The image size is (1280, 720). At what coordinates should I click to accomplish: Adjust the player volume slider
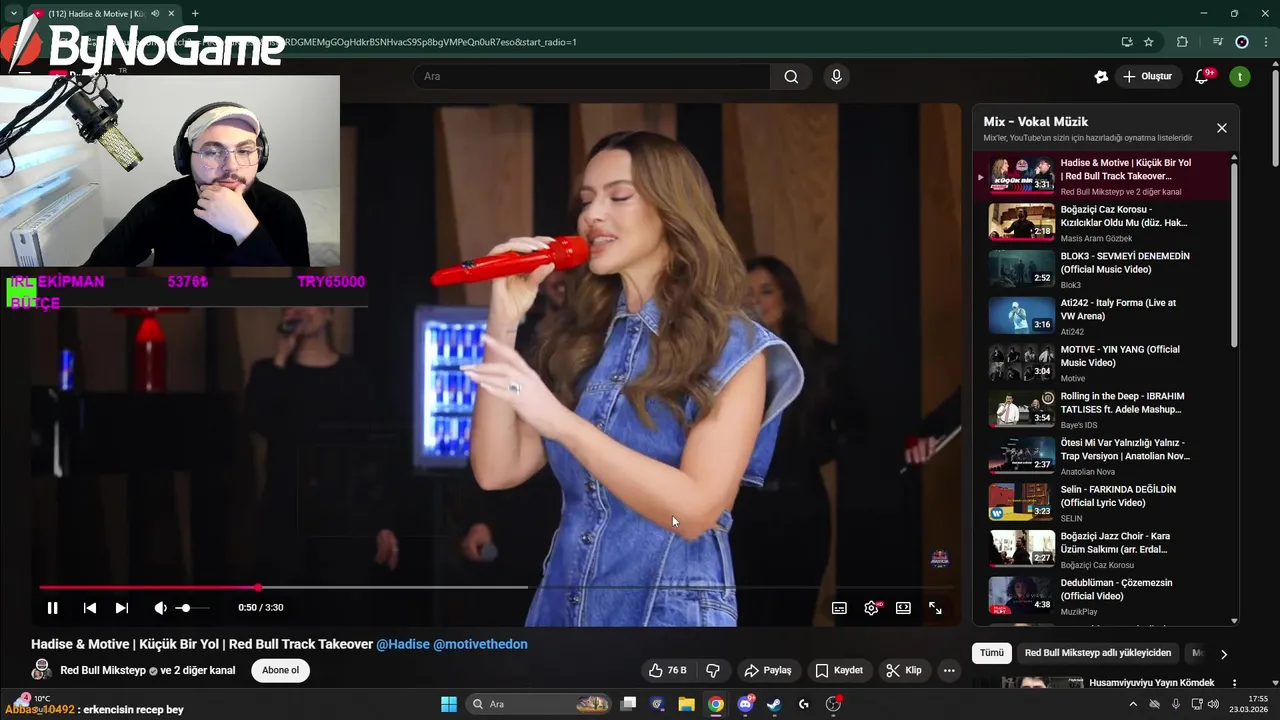tap(193, 607)
